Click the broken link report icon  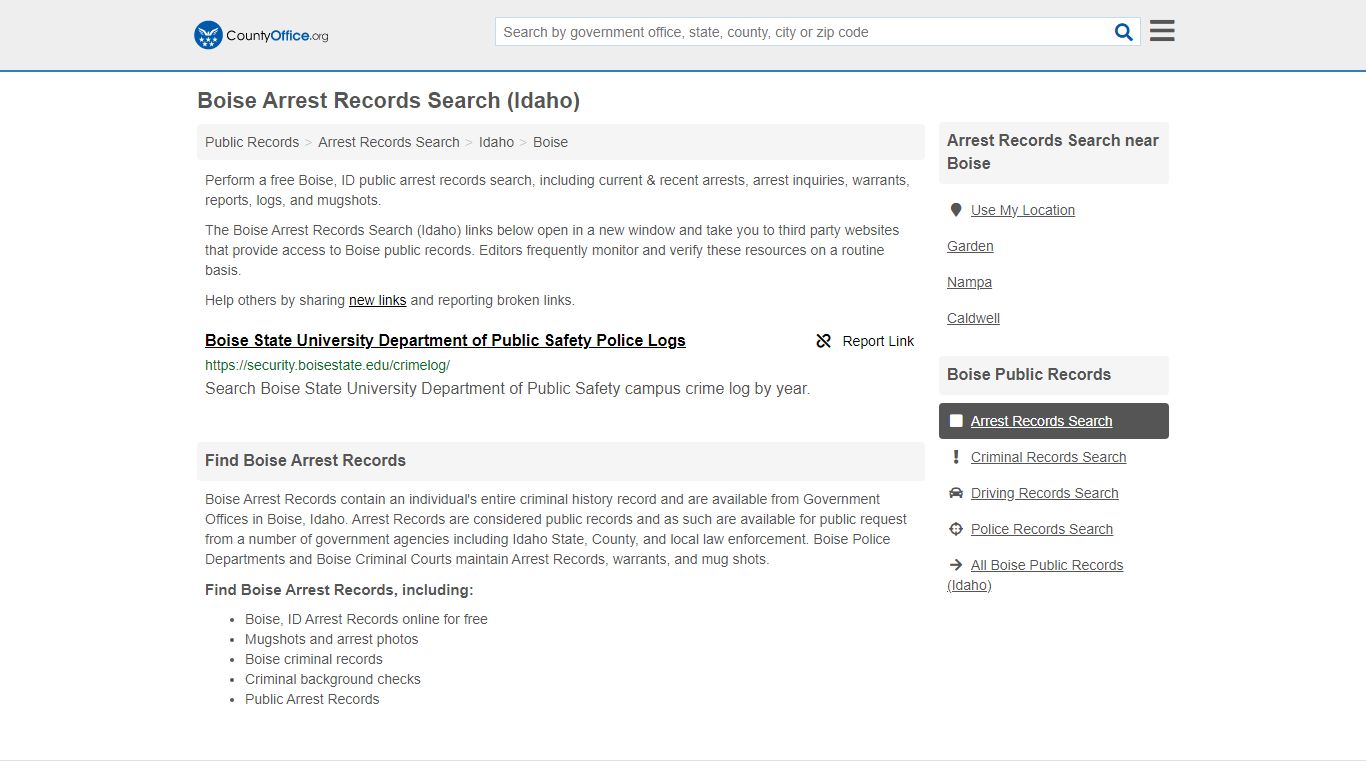pyautogui.click(x=824, y=341)
